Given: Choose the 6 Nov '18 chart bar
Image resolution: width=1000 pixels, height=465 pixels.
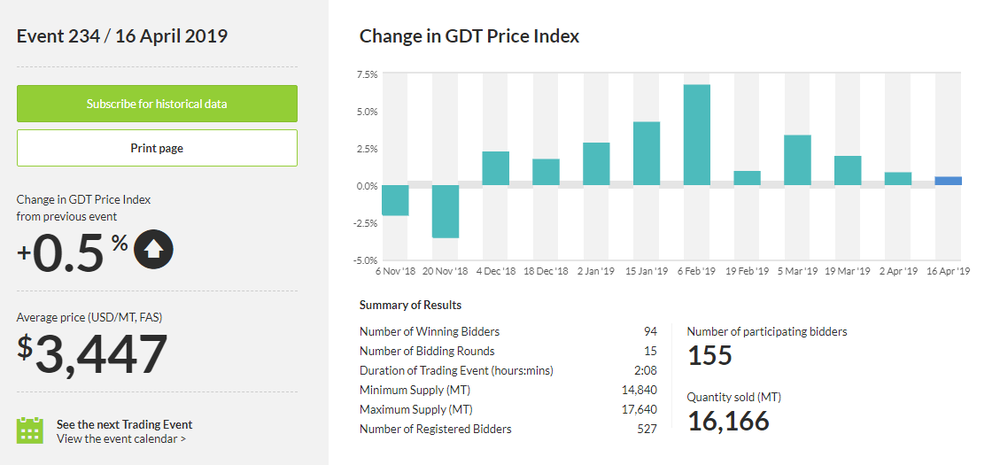Looking at the screenshot, I should [395, 200].
